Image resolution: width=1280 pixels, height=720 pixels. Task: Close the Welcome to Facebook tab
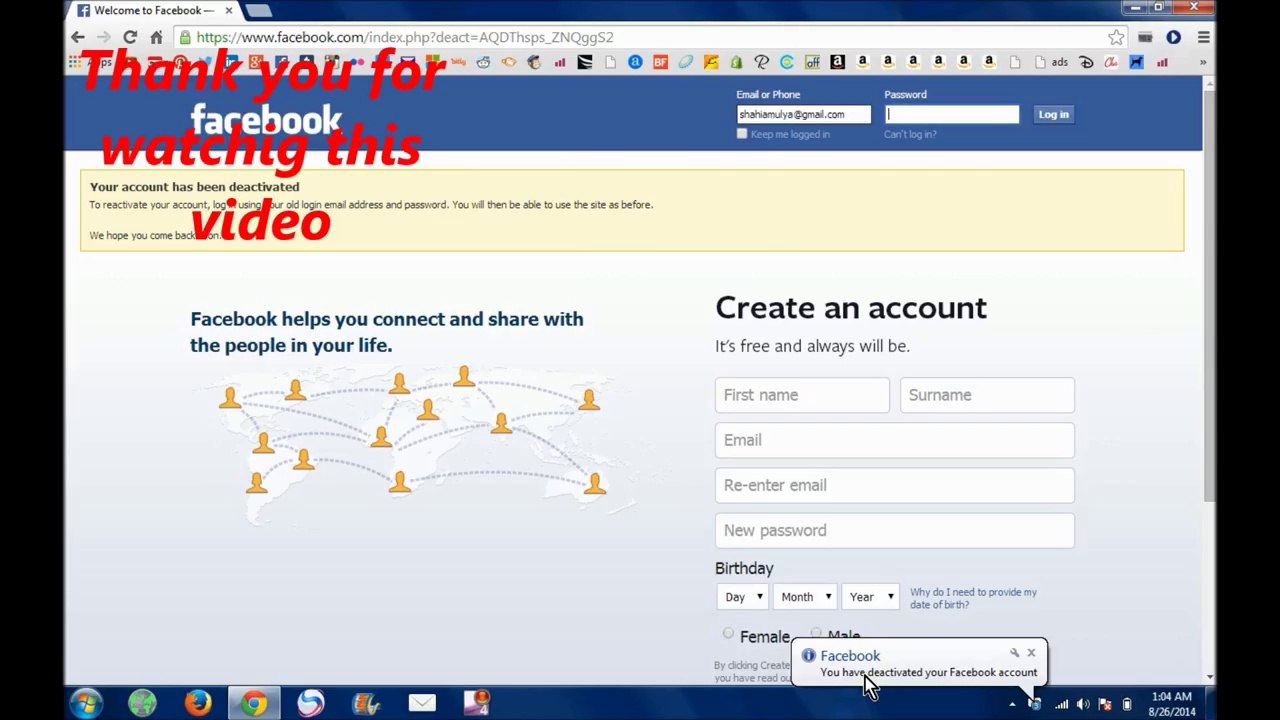point(229,10)
